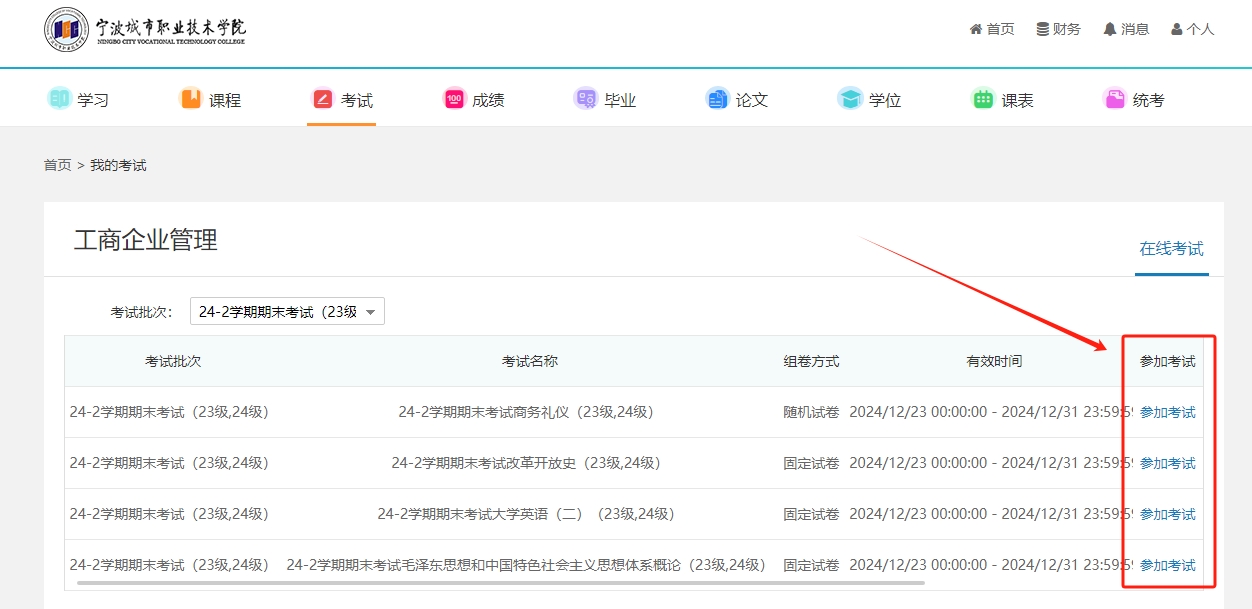The image size is (1252, 609).
Task: Click the orange 课程 icon
Action: tap(190, 99)
